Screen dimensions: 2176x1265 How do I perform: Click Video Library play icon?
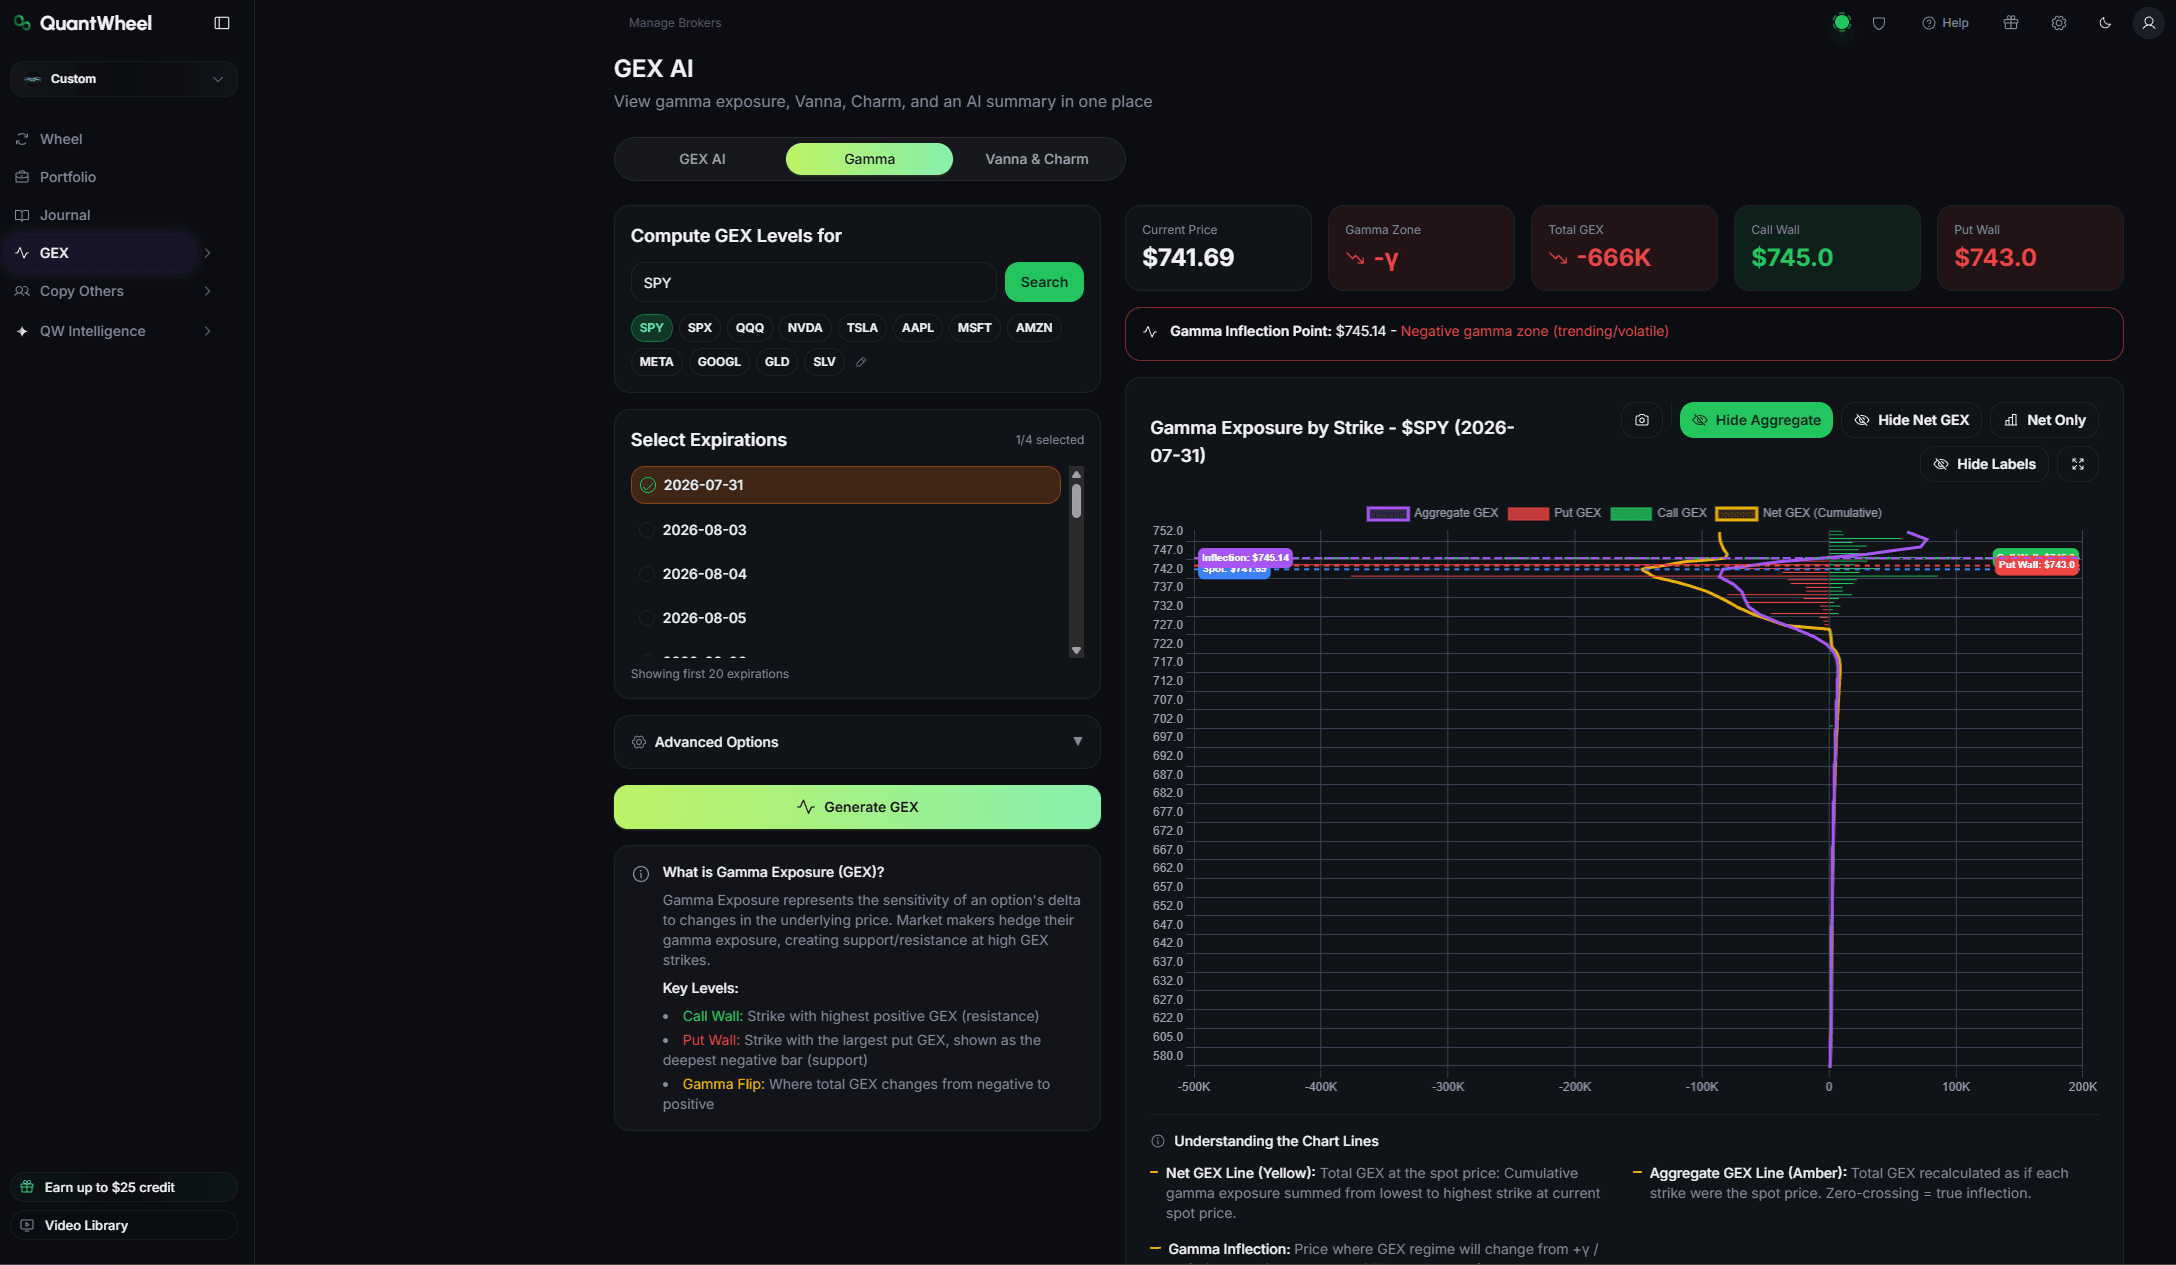(27, 1225)
